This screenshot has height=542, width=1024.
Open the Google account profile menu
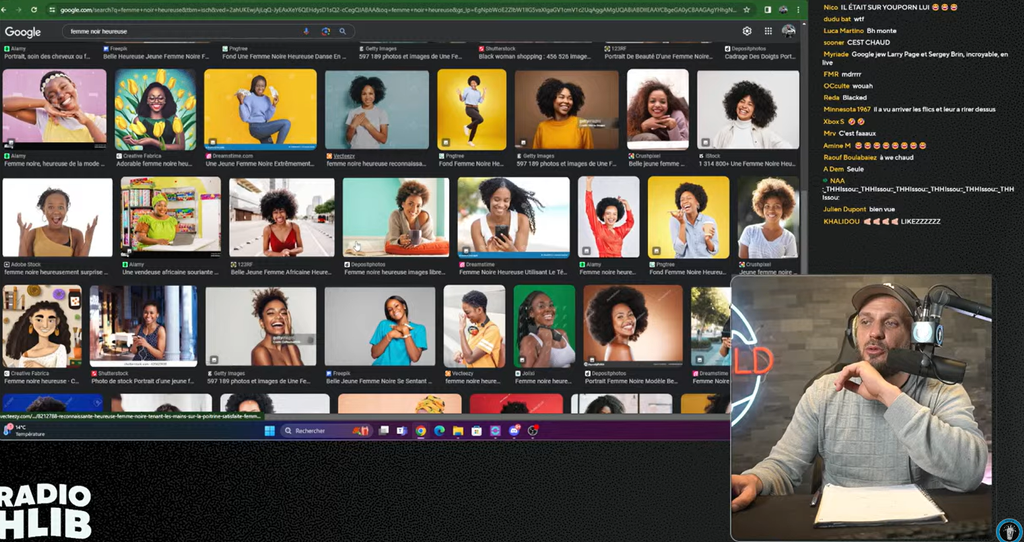pyautogui.click(x=789, y=32)
